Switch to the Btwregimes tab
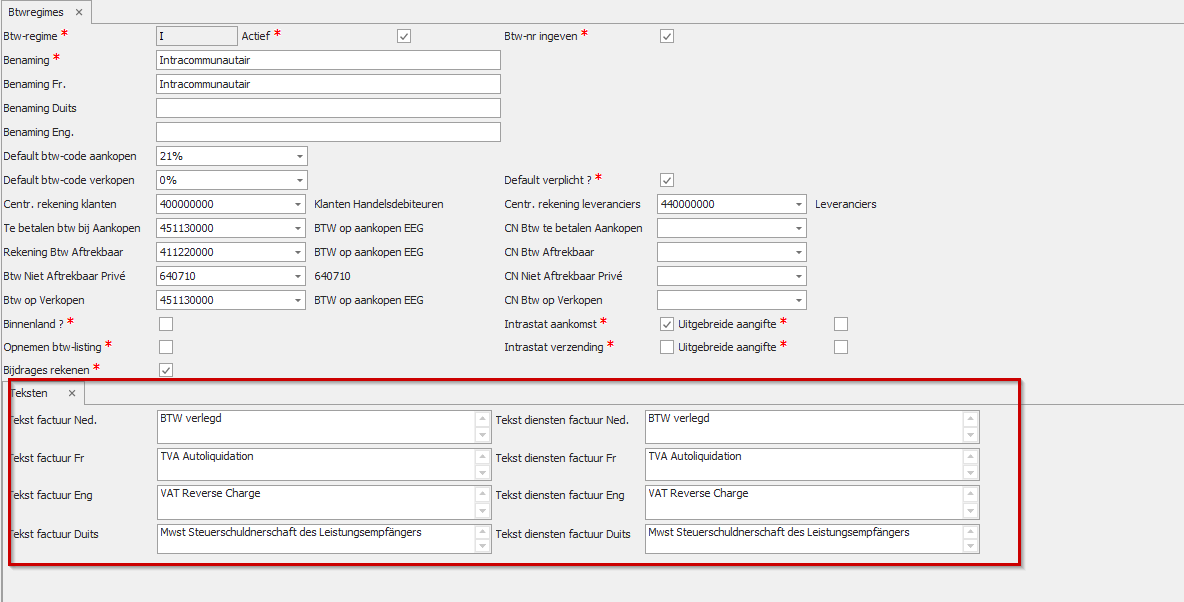The image size is (1184, 602). pyautogui.click(x=36, y=13)
